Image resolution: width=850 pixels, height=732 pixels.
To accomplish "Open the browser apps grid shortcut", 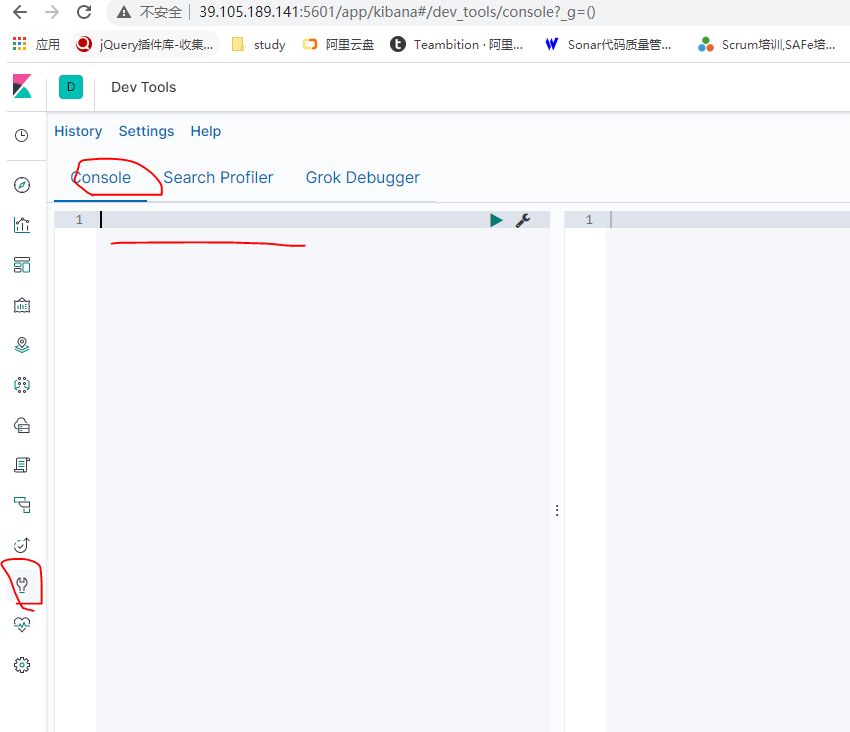I will [20, 44].
